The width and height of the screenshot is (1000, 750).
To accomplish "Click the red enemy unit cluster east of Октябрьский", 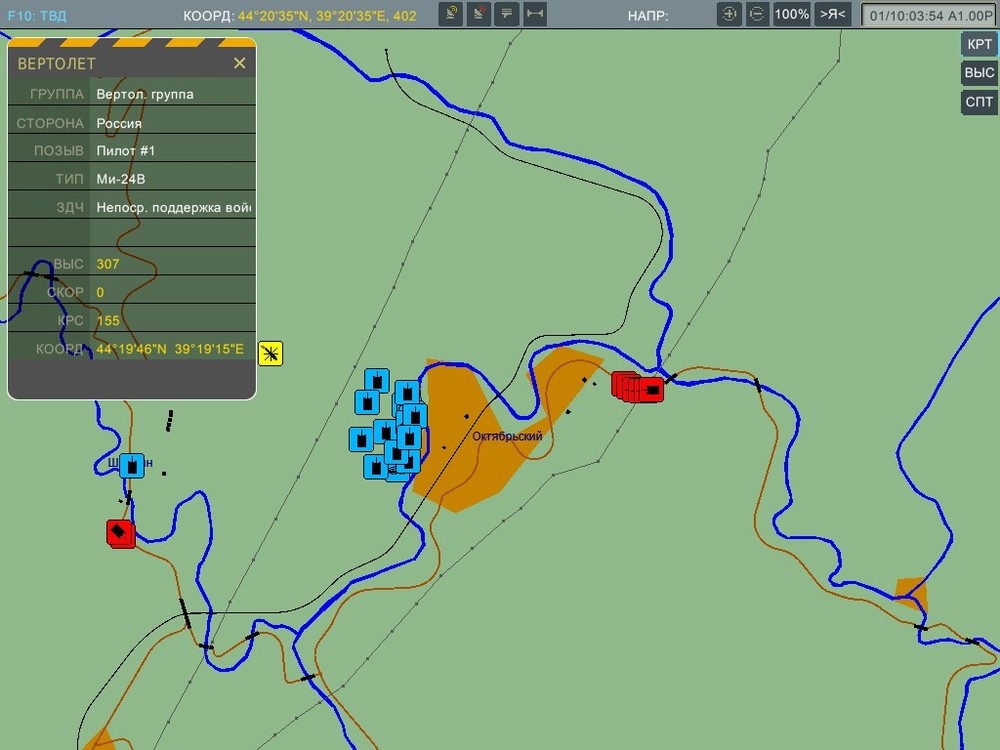I will [637, 385].
